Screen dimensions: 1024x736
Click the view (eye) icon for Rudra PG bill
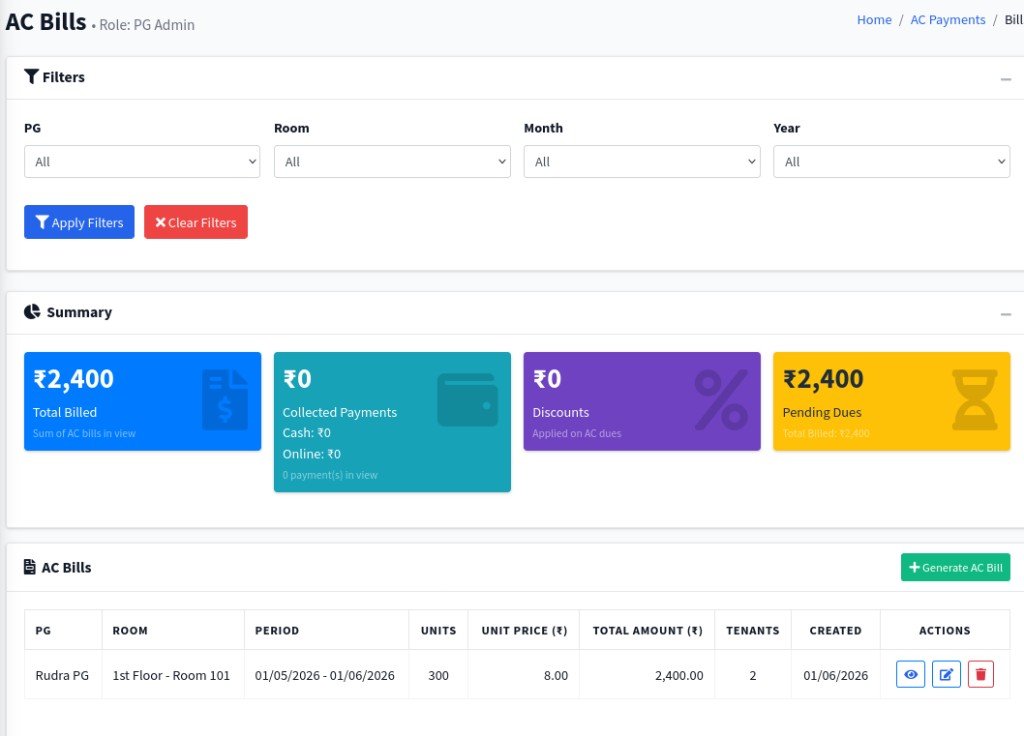click(910, 675)
